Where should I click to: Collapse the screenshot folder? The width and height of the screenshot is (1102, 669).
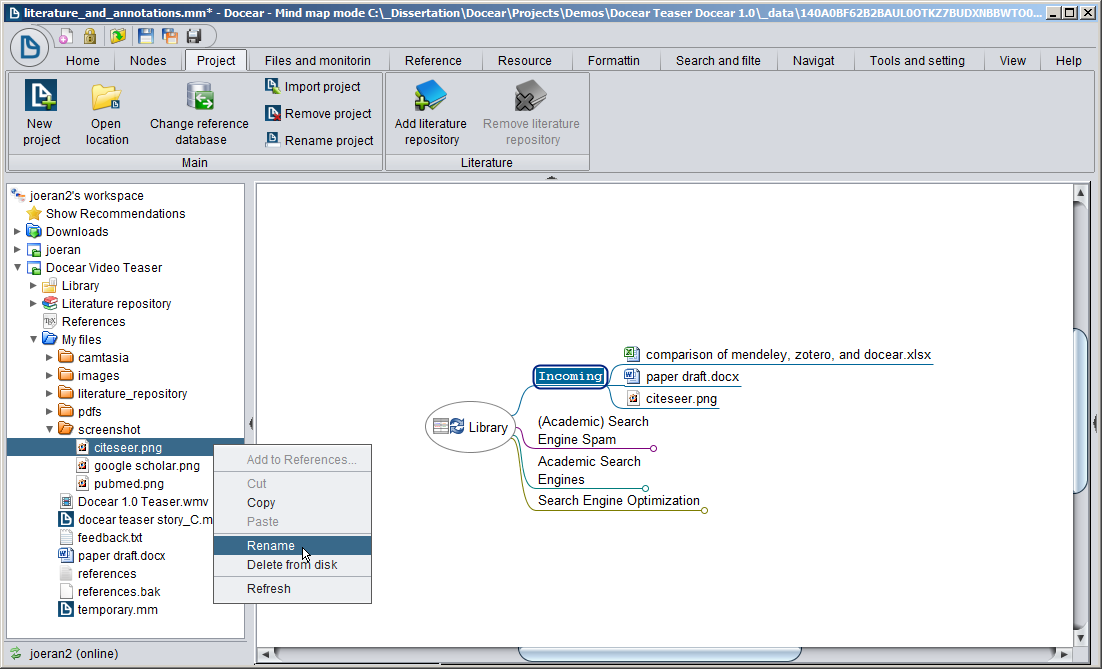(49, 429)
